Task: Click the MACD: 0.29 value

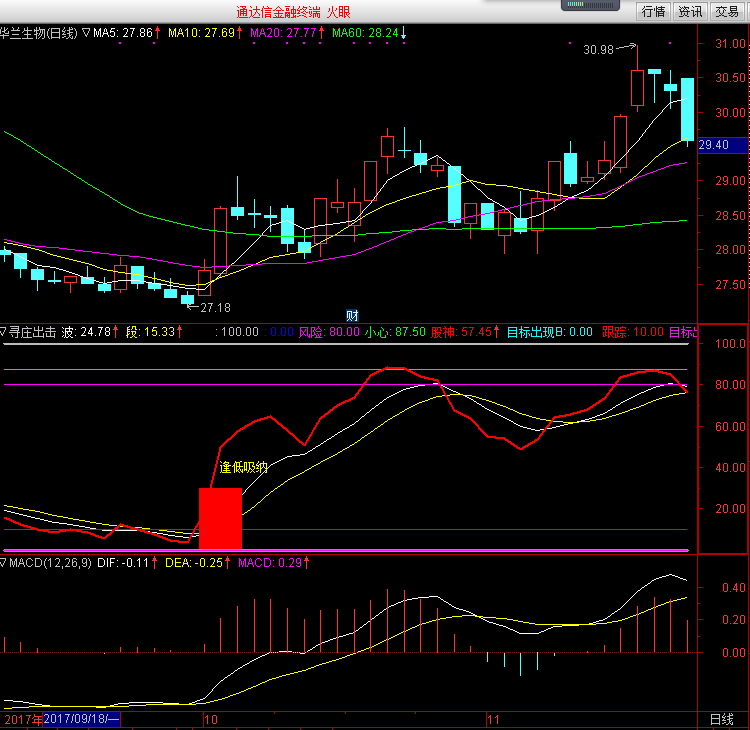Action: 270,563
